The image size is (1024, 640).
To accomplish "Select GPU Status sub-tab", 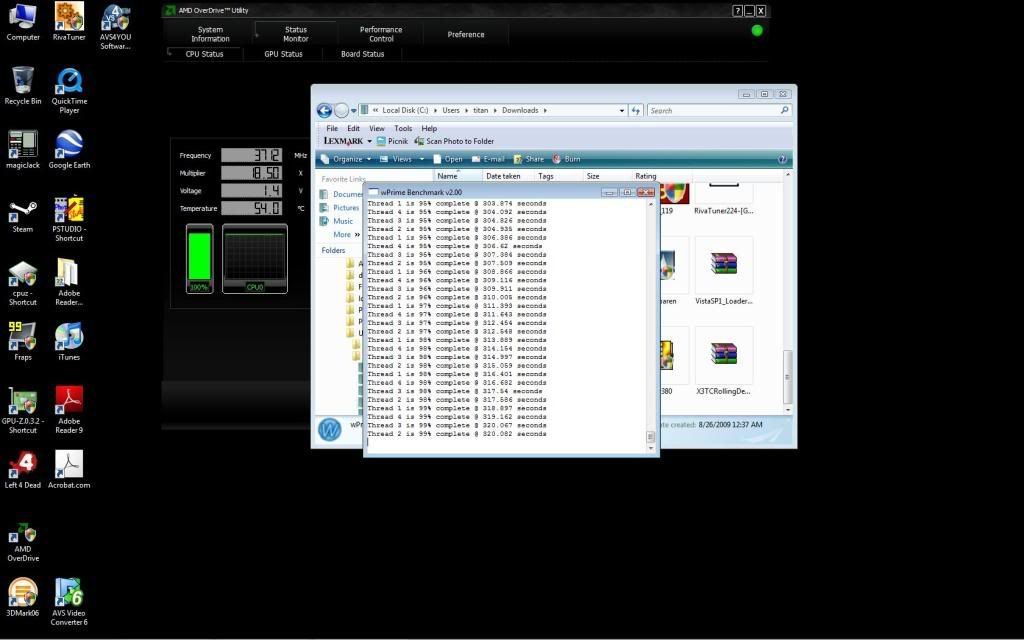I will click(x=283, y=54).
